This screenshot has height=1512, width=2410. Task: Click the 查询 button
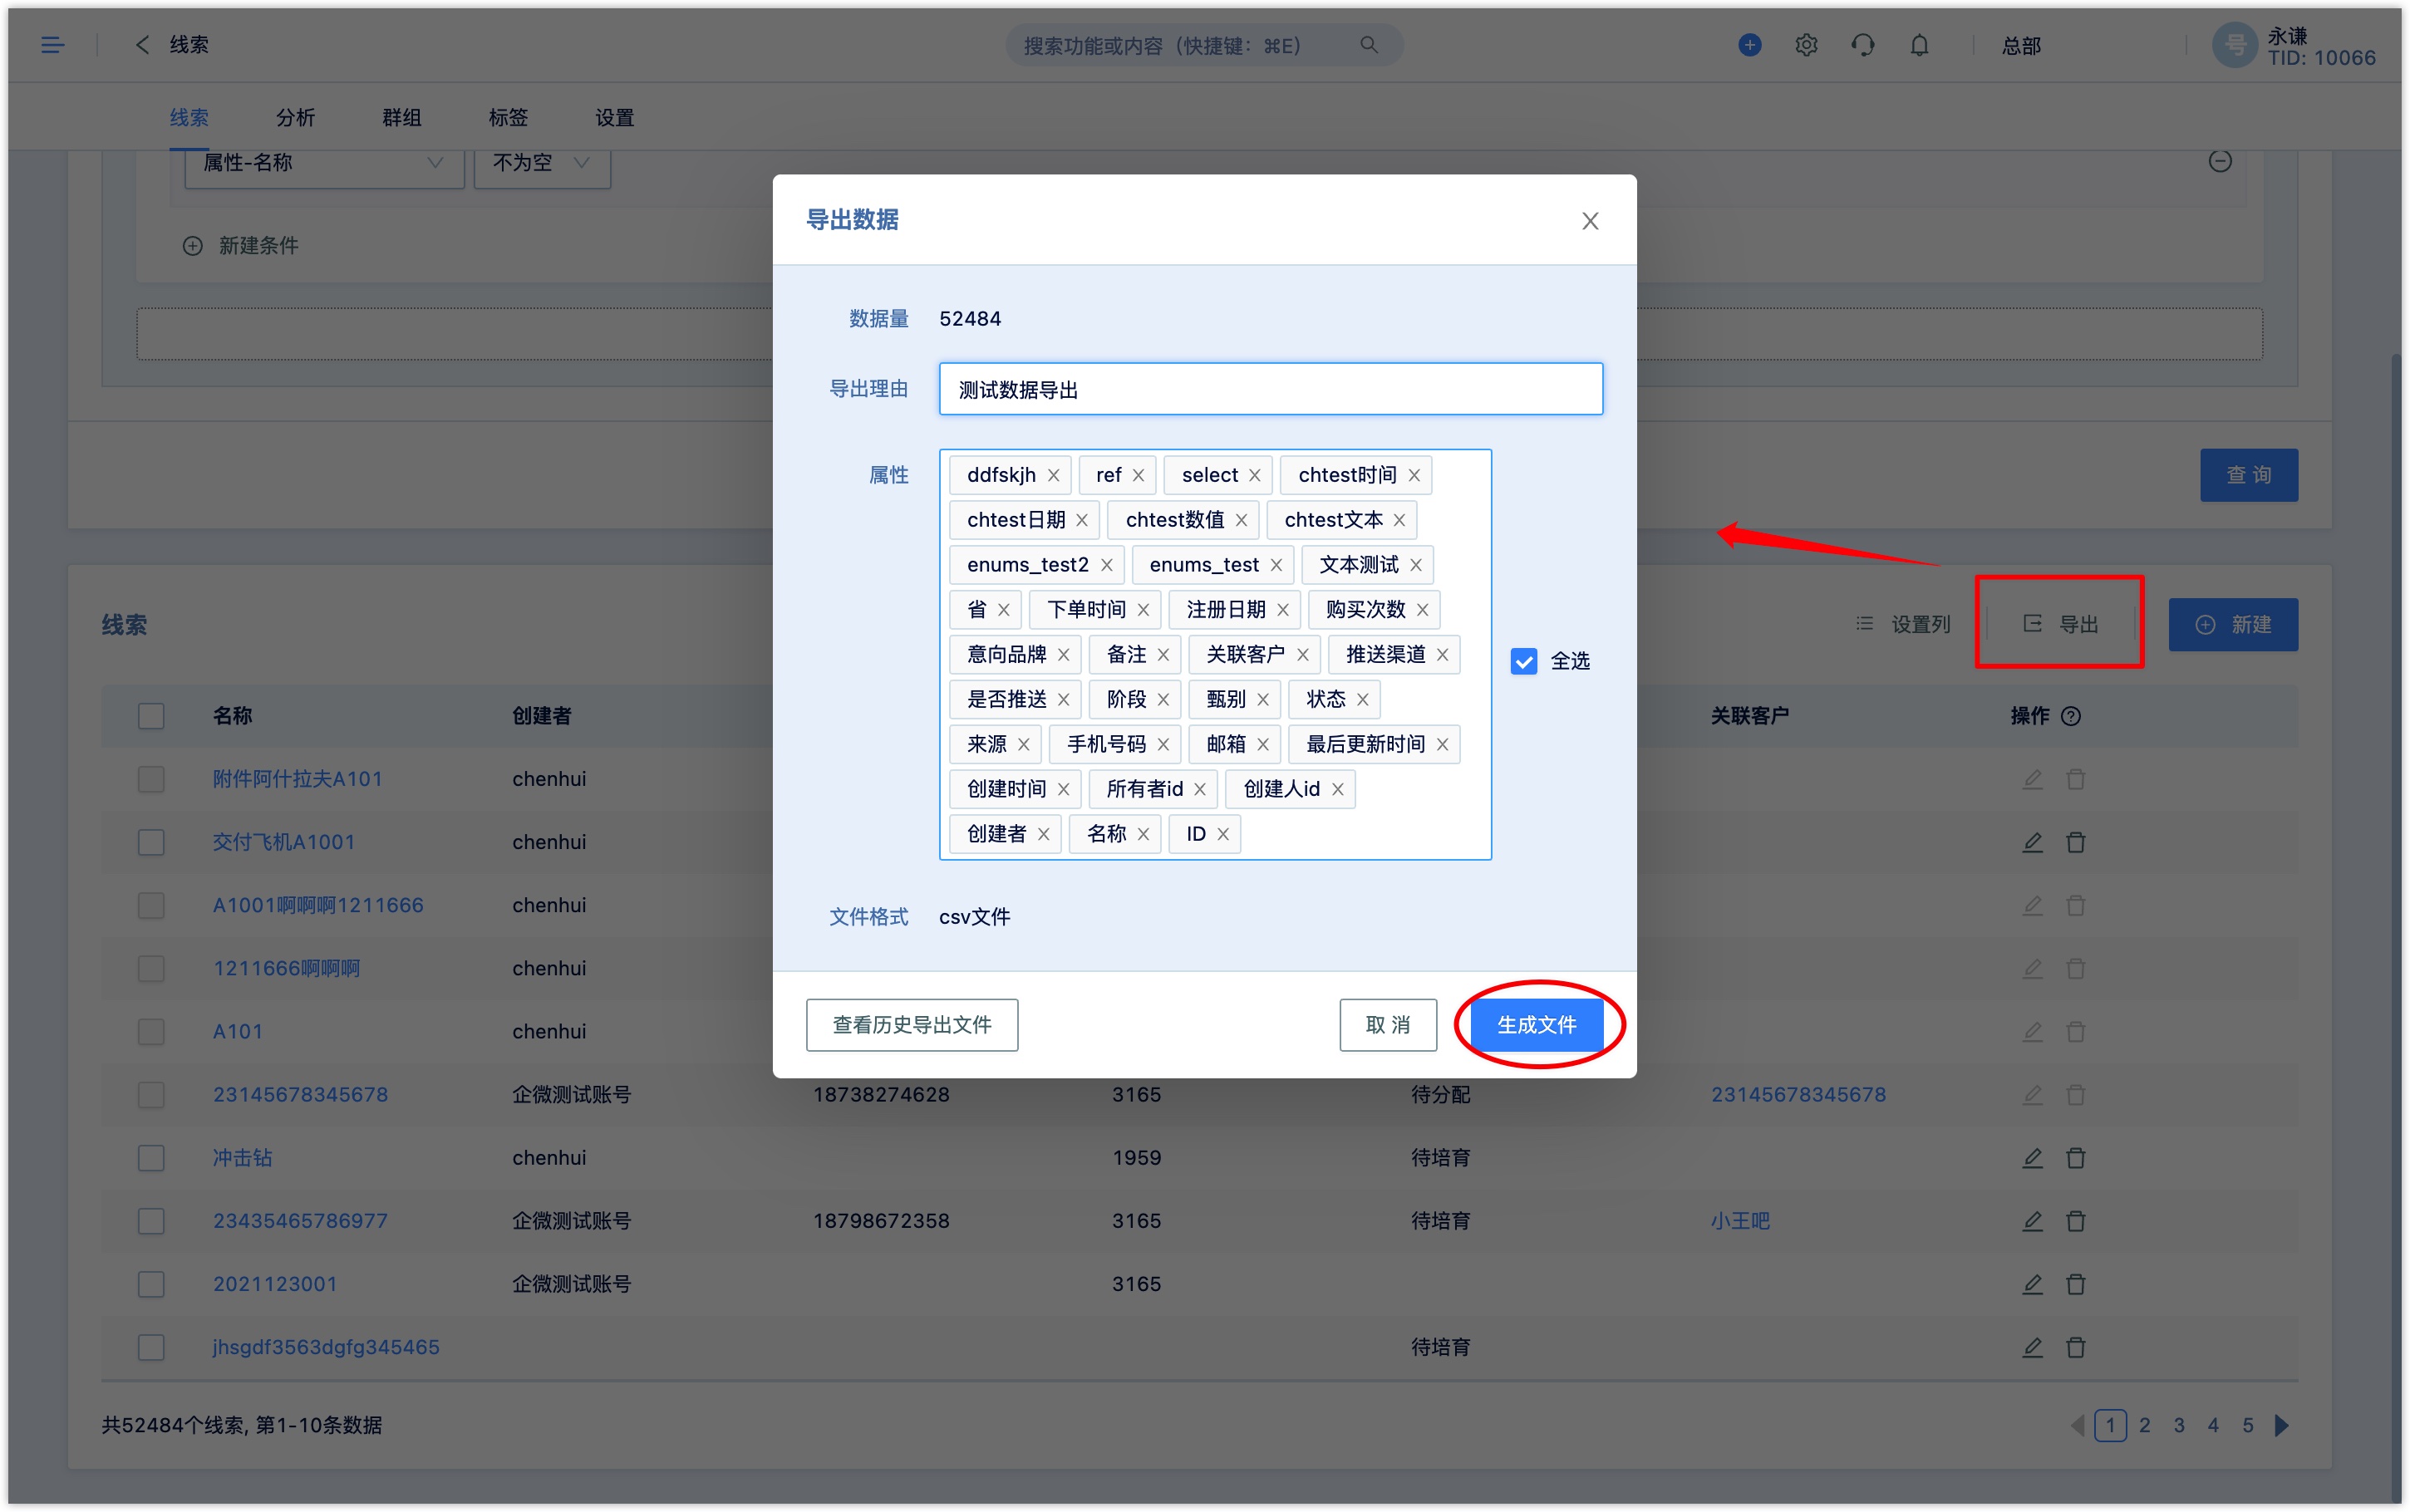(x=2248, y=475)
